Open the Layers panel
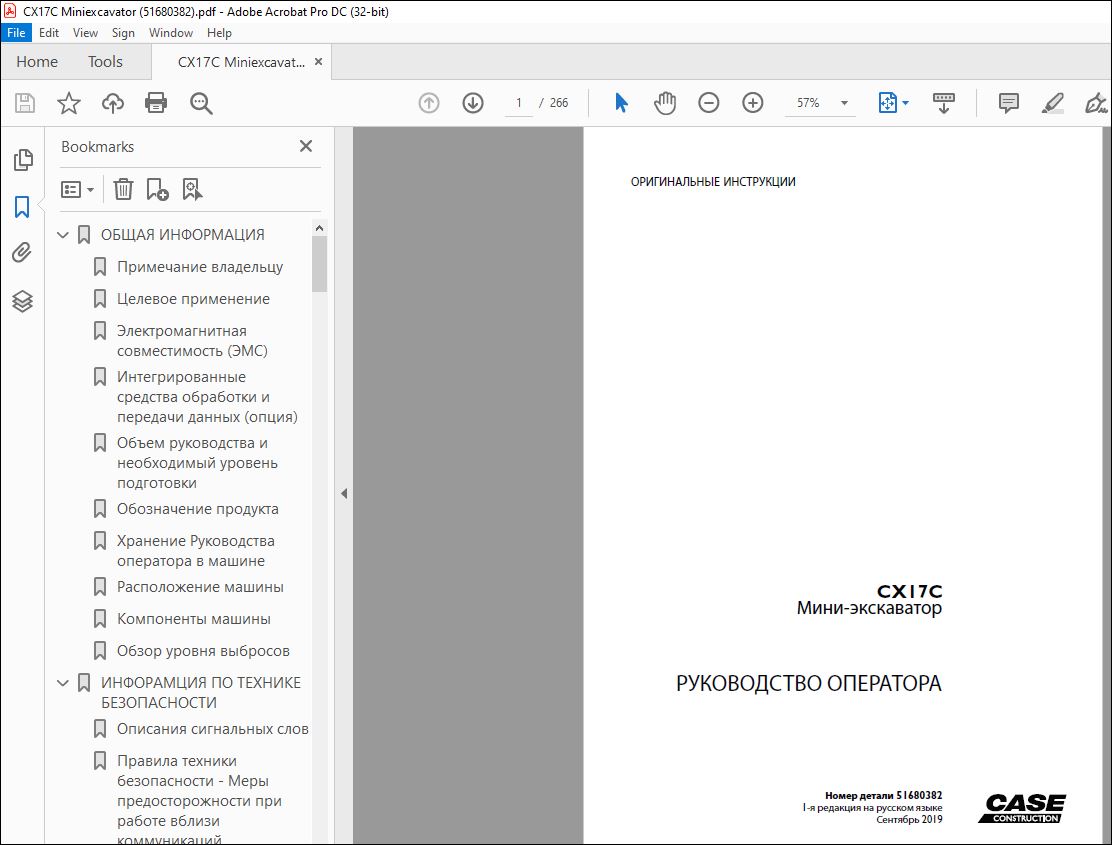The height and width of the screenshot is (845, 1112). (22, 301)
